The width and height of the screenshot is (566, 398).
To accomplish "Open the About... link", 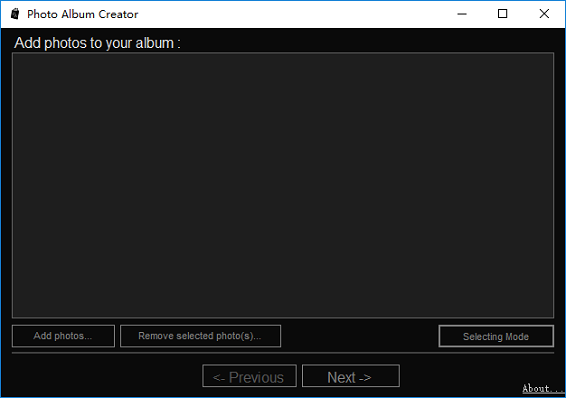I will pyautogui.click(x=544, y=389).
